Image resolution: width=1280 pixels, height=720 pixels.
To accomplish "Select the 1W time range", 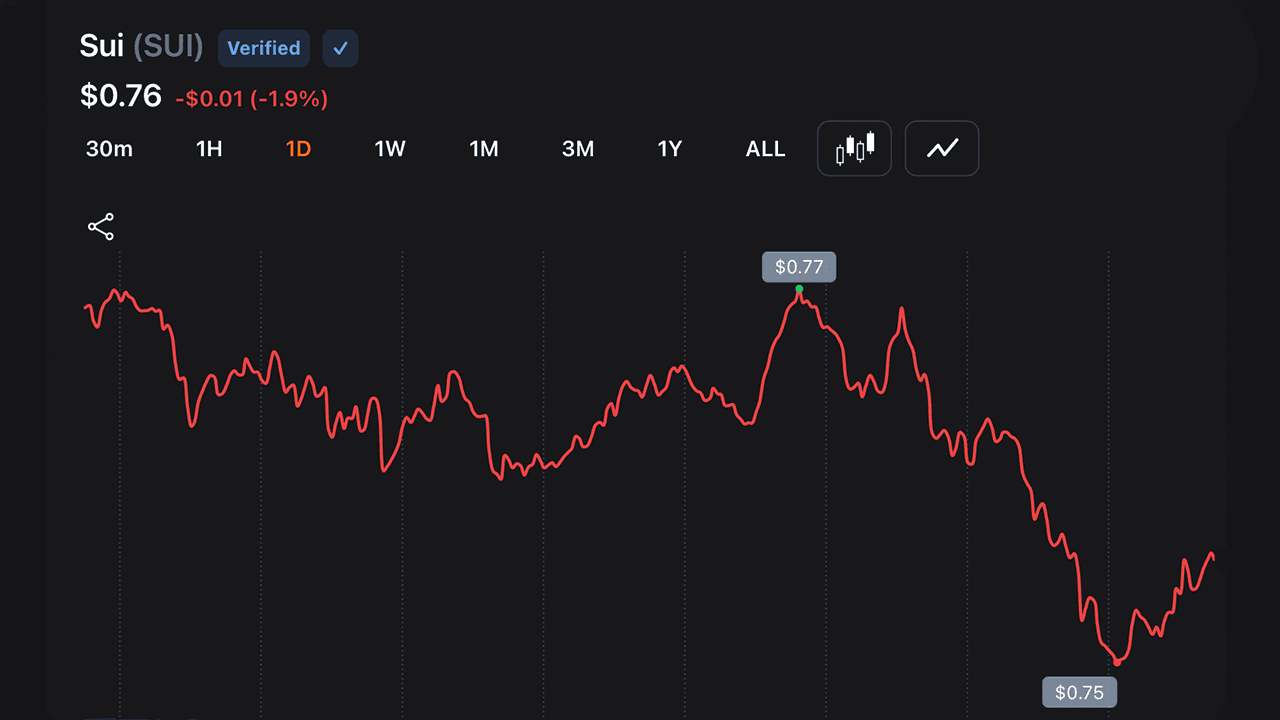I will [390, 149].
